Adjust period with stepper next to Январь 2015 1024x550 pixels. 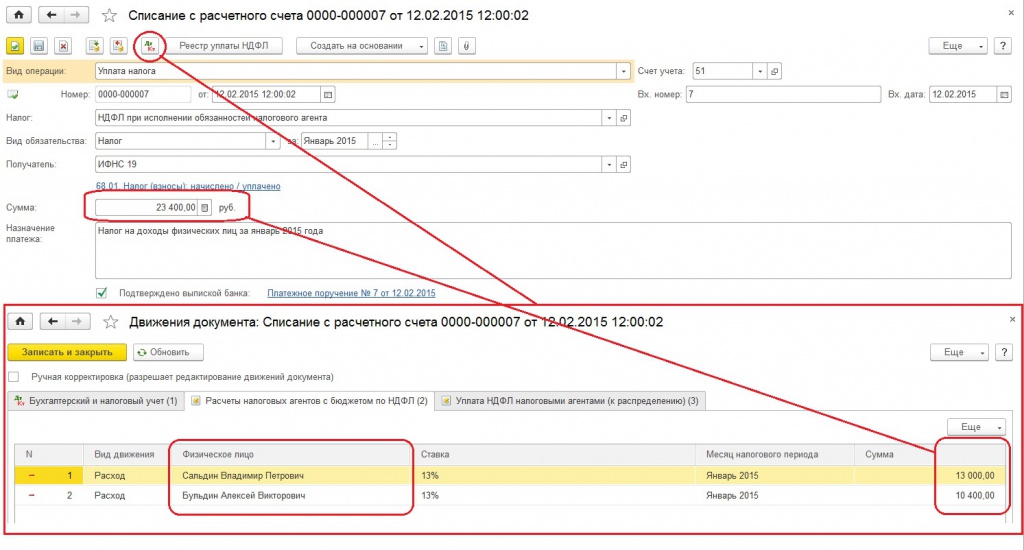click(390, 141)
